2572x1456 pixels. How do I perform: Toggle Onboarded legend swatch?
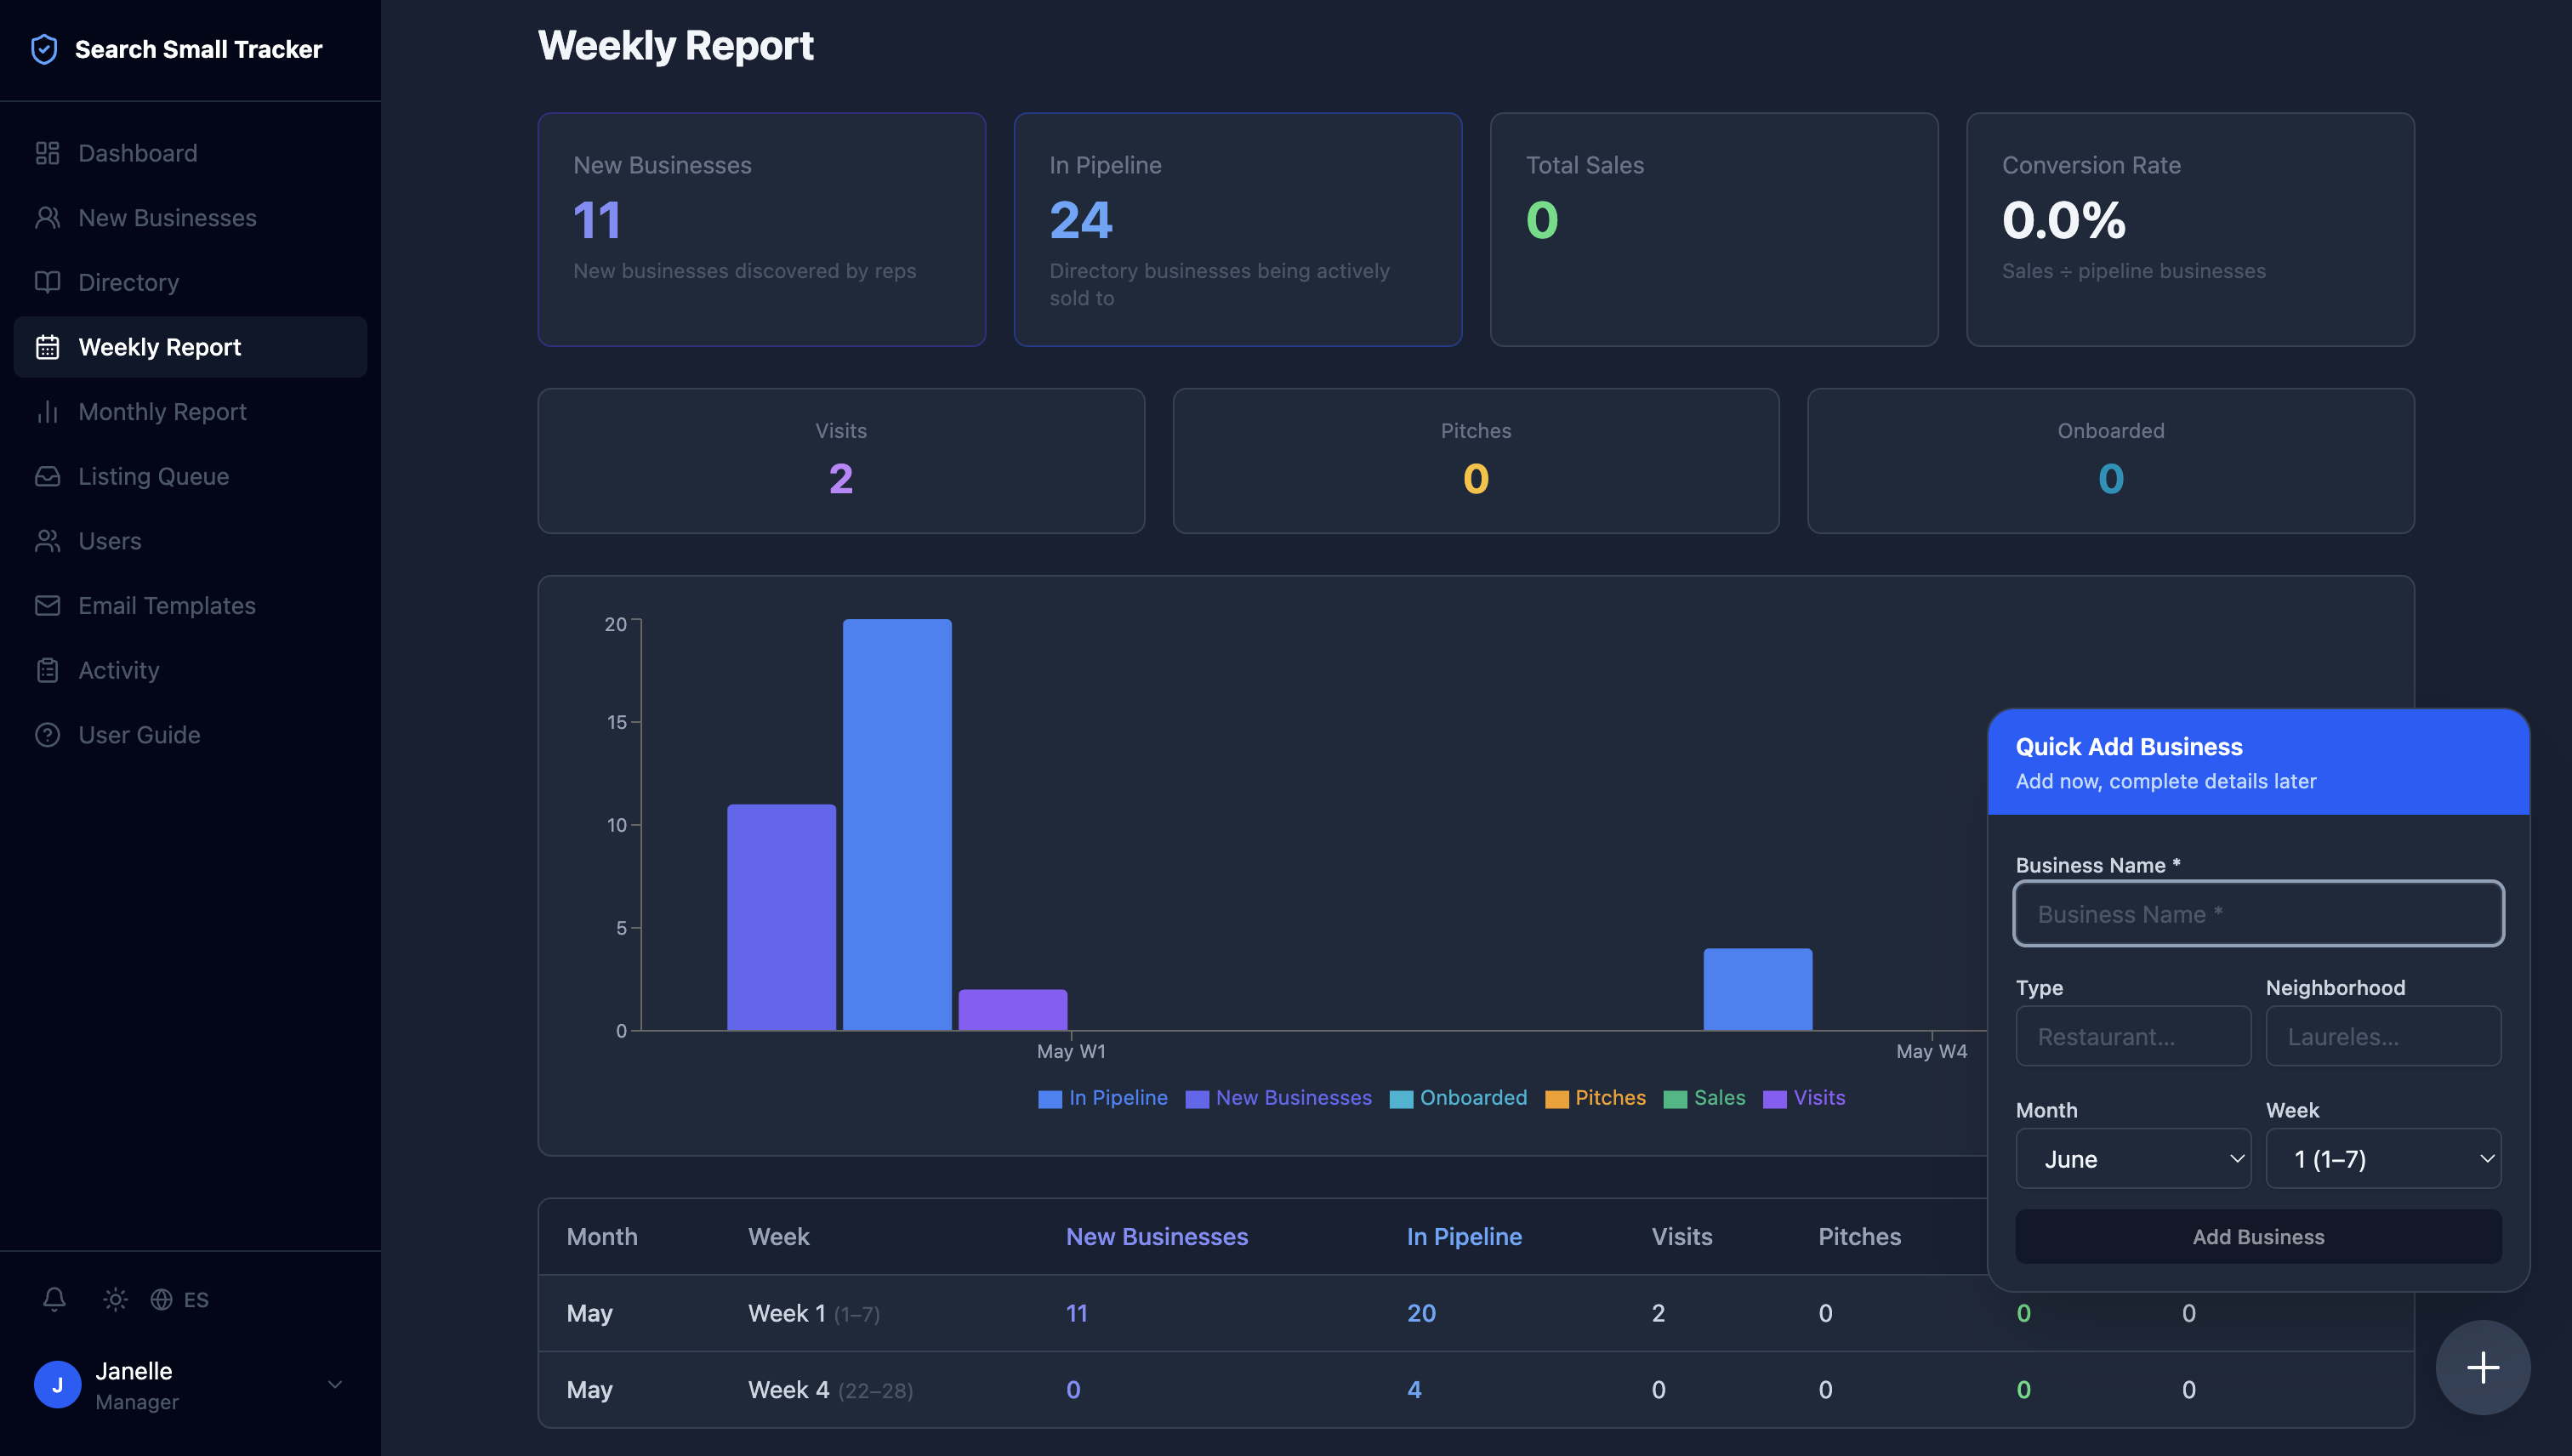(x=1401, y=1099)
